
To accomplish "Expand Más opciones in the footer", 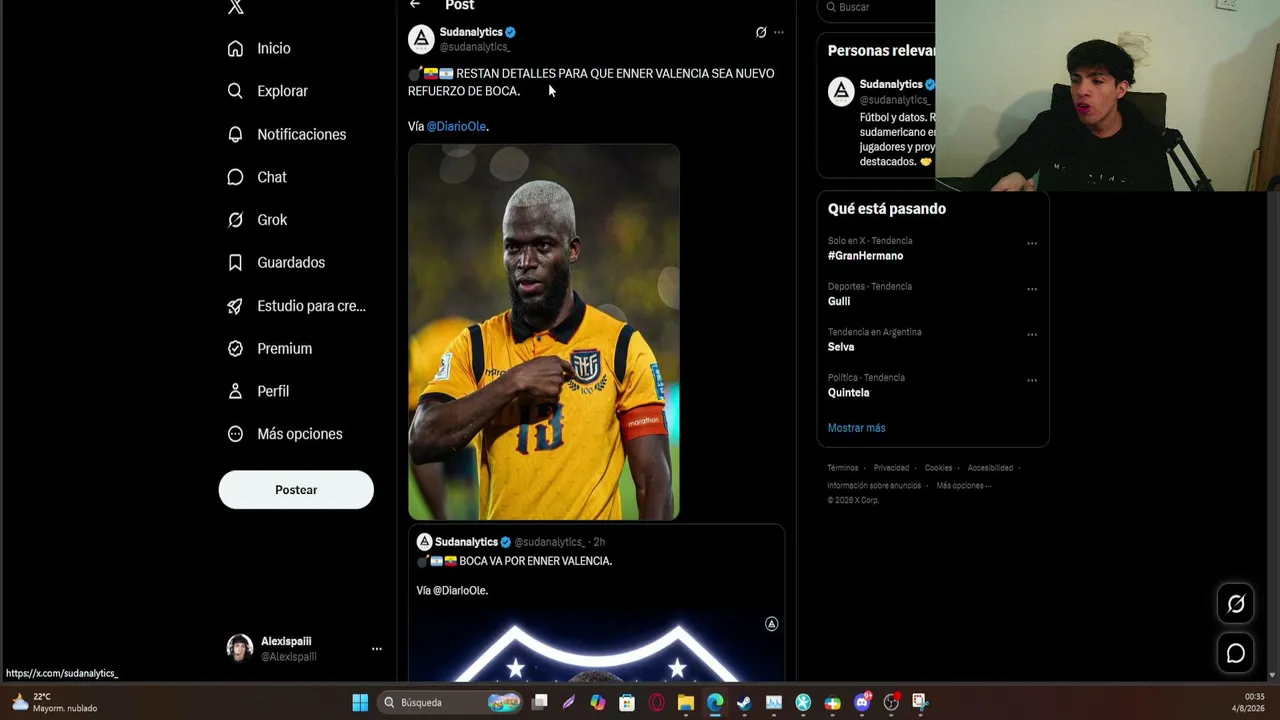I will coord(964,486).
